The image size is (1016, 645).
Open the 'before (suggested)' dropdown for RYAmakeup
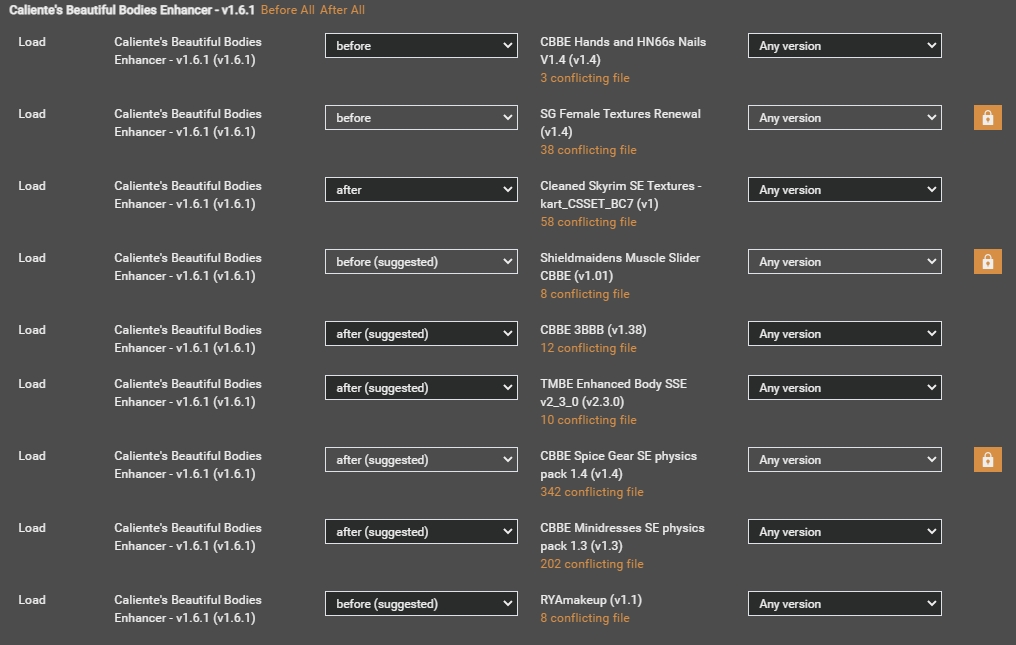point(421,603)
